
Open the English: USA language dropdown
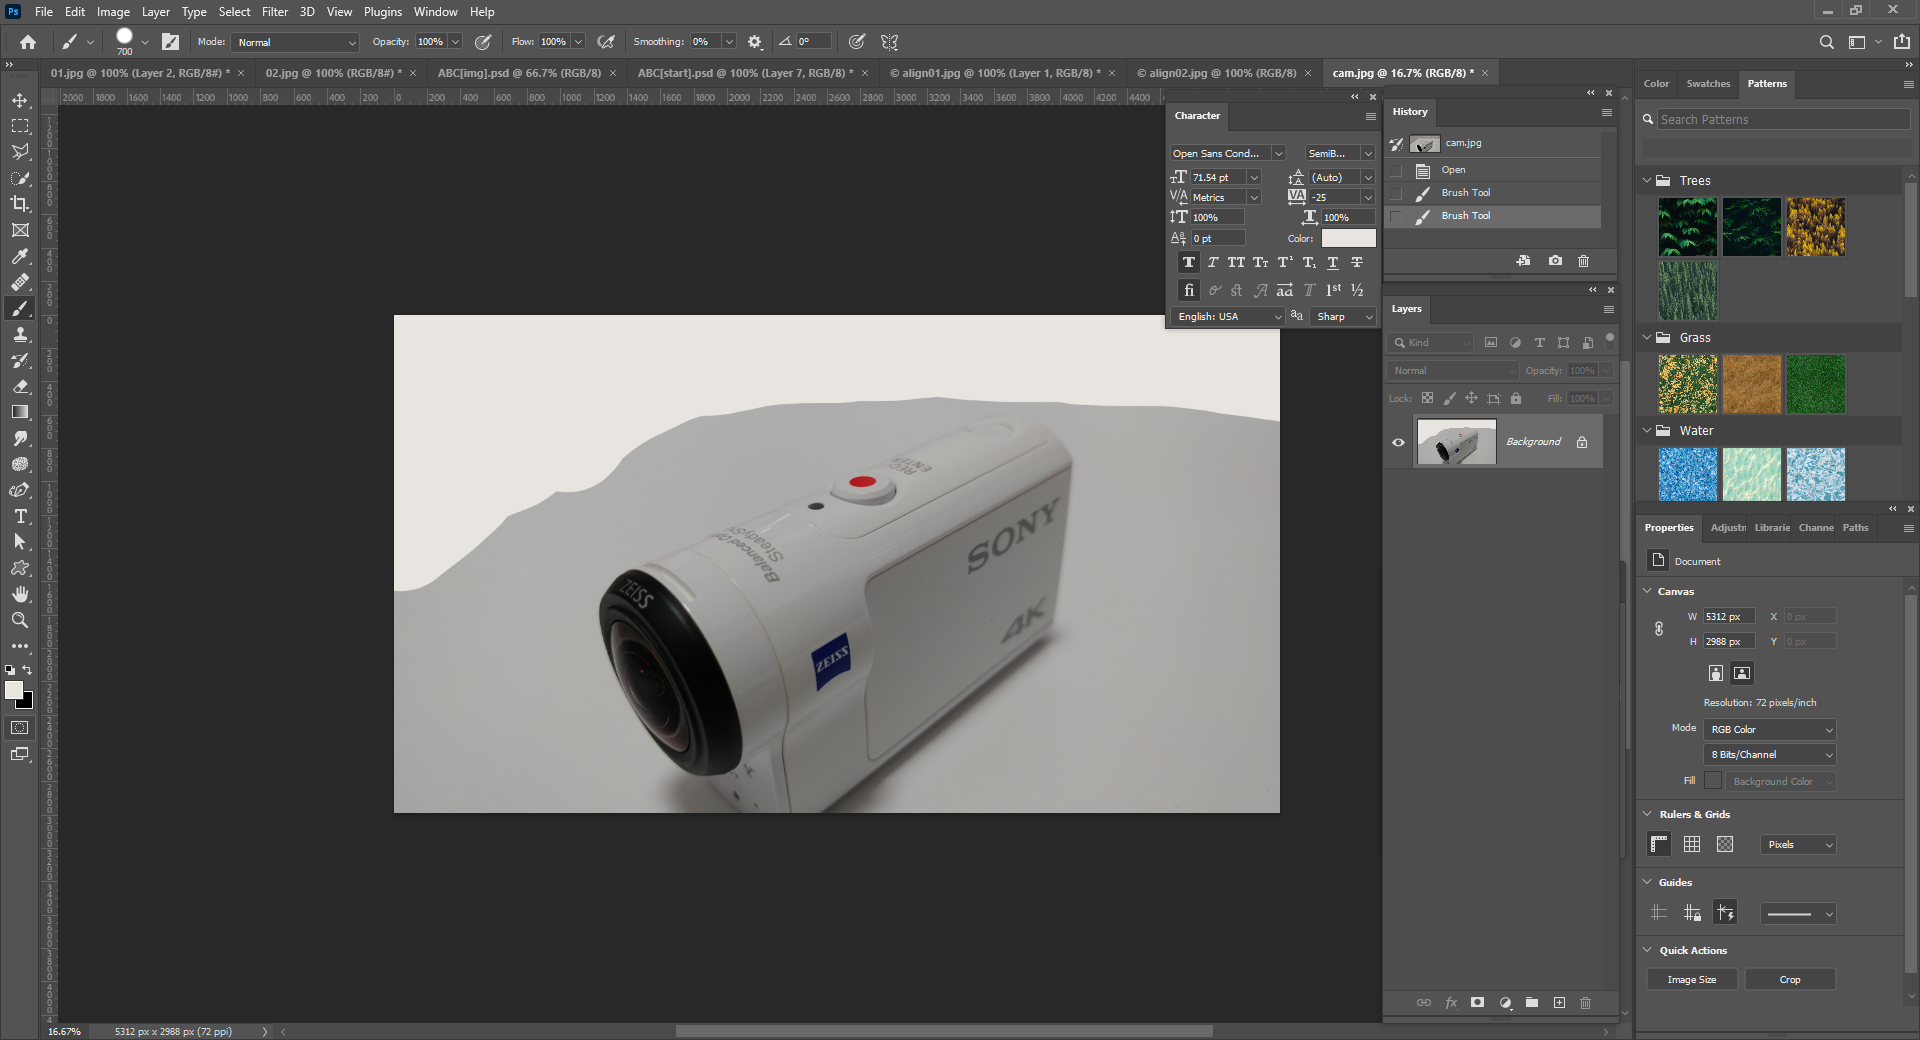coord(1227,316)
